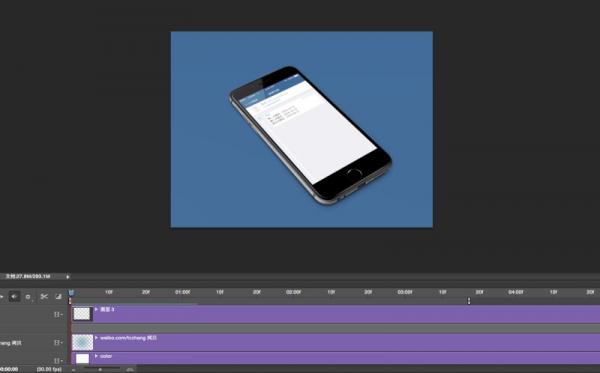
Task: Click the 30.00 fps frame rate readout
Action: (x=49, y=369)
